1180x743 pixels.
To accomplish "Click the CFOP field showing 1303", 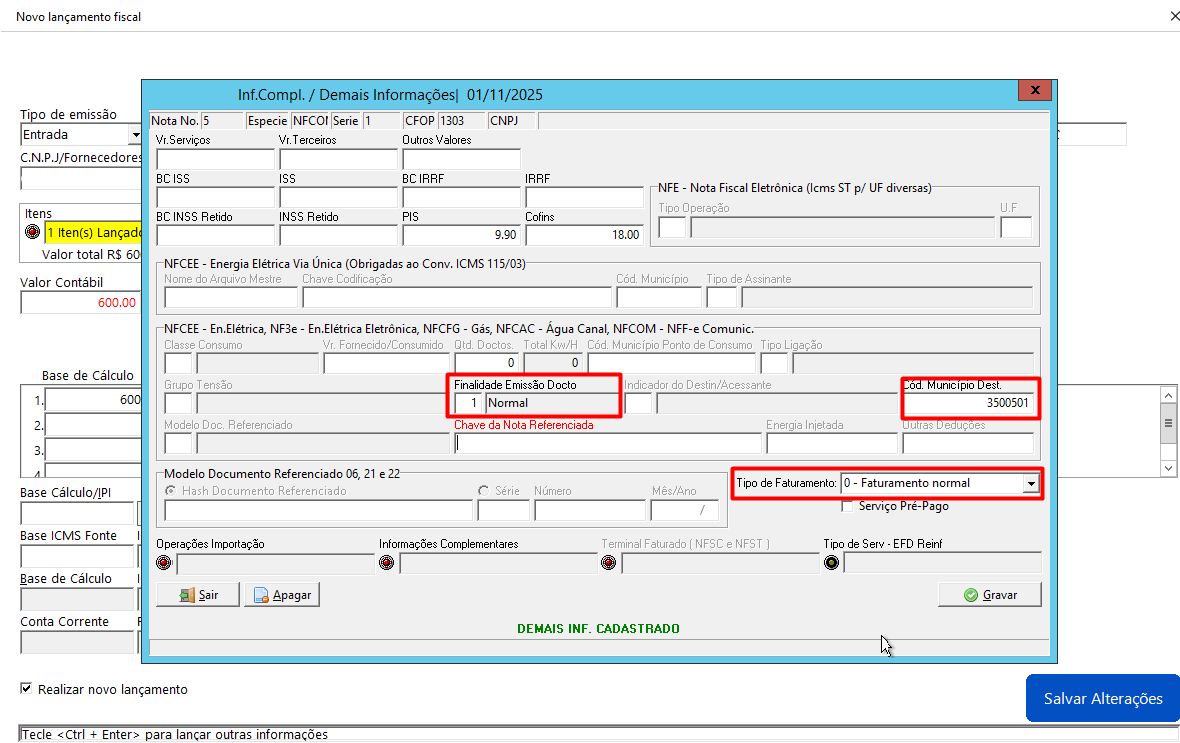I will [x=461, y=120].
